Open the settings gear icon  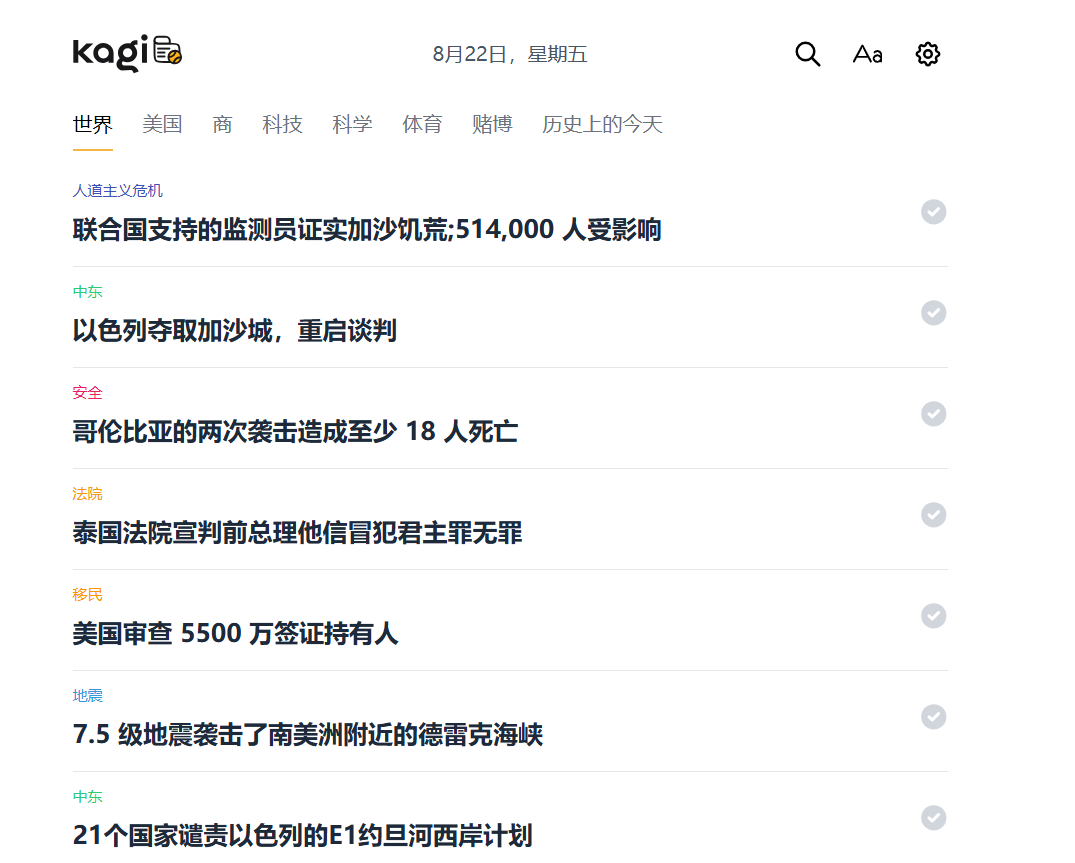pyautogui.click(x=928, y=54)
